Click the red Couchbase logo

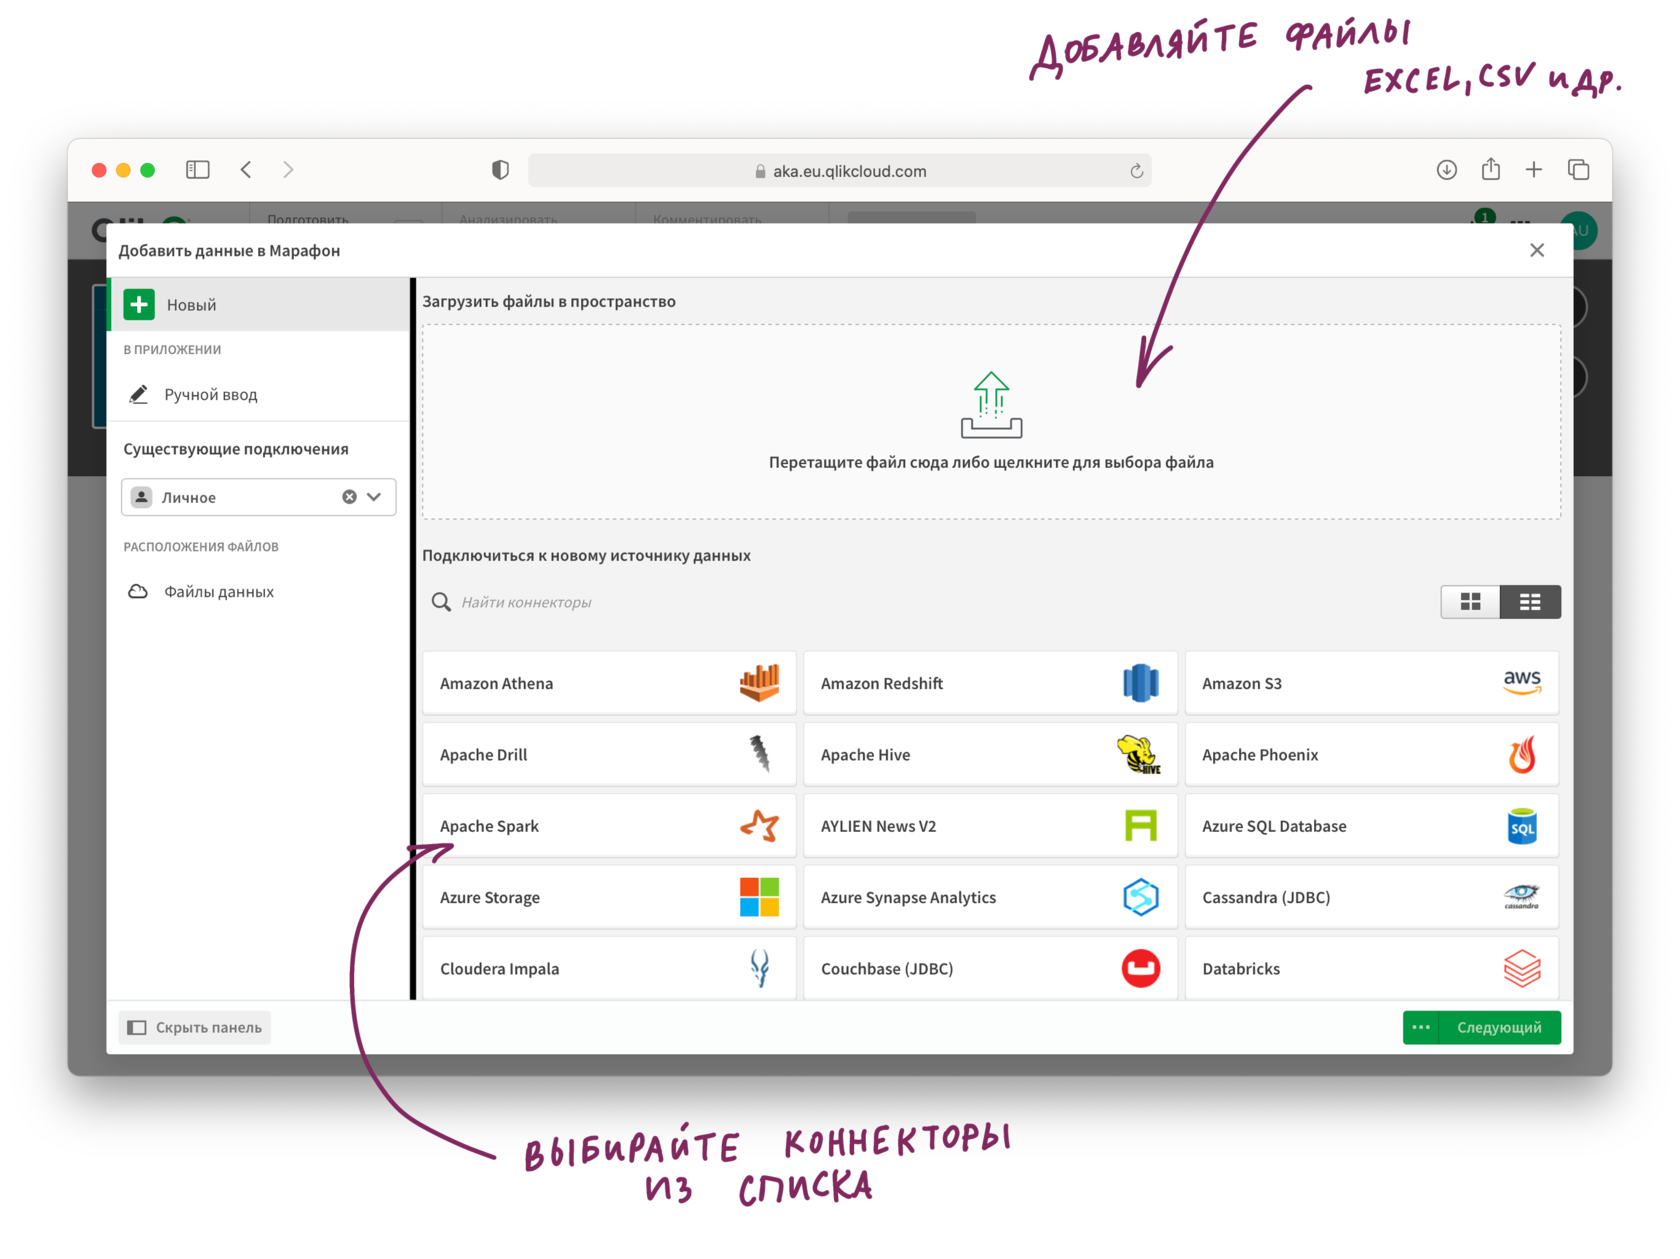coord(1141,968)
